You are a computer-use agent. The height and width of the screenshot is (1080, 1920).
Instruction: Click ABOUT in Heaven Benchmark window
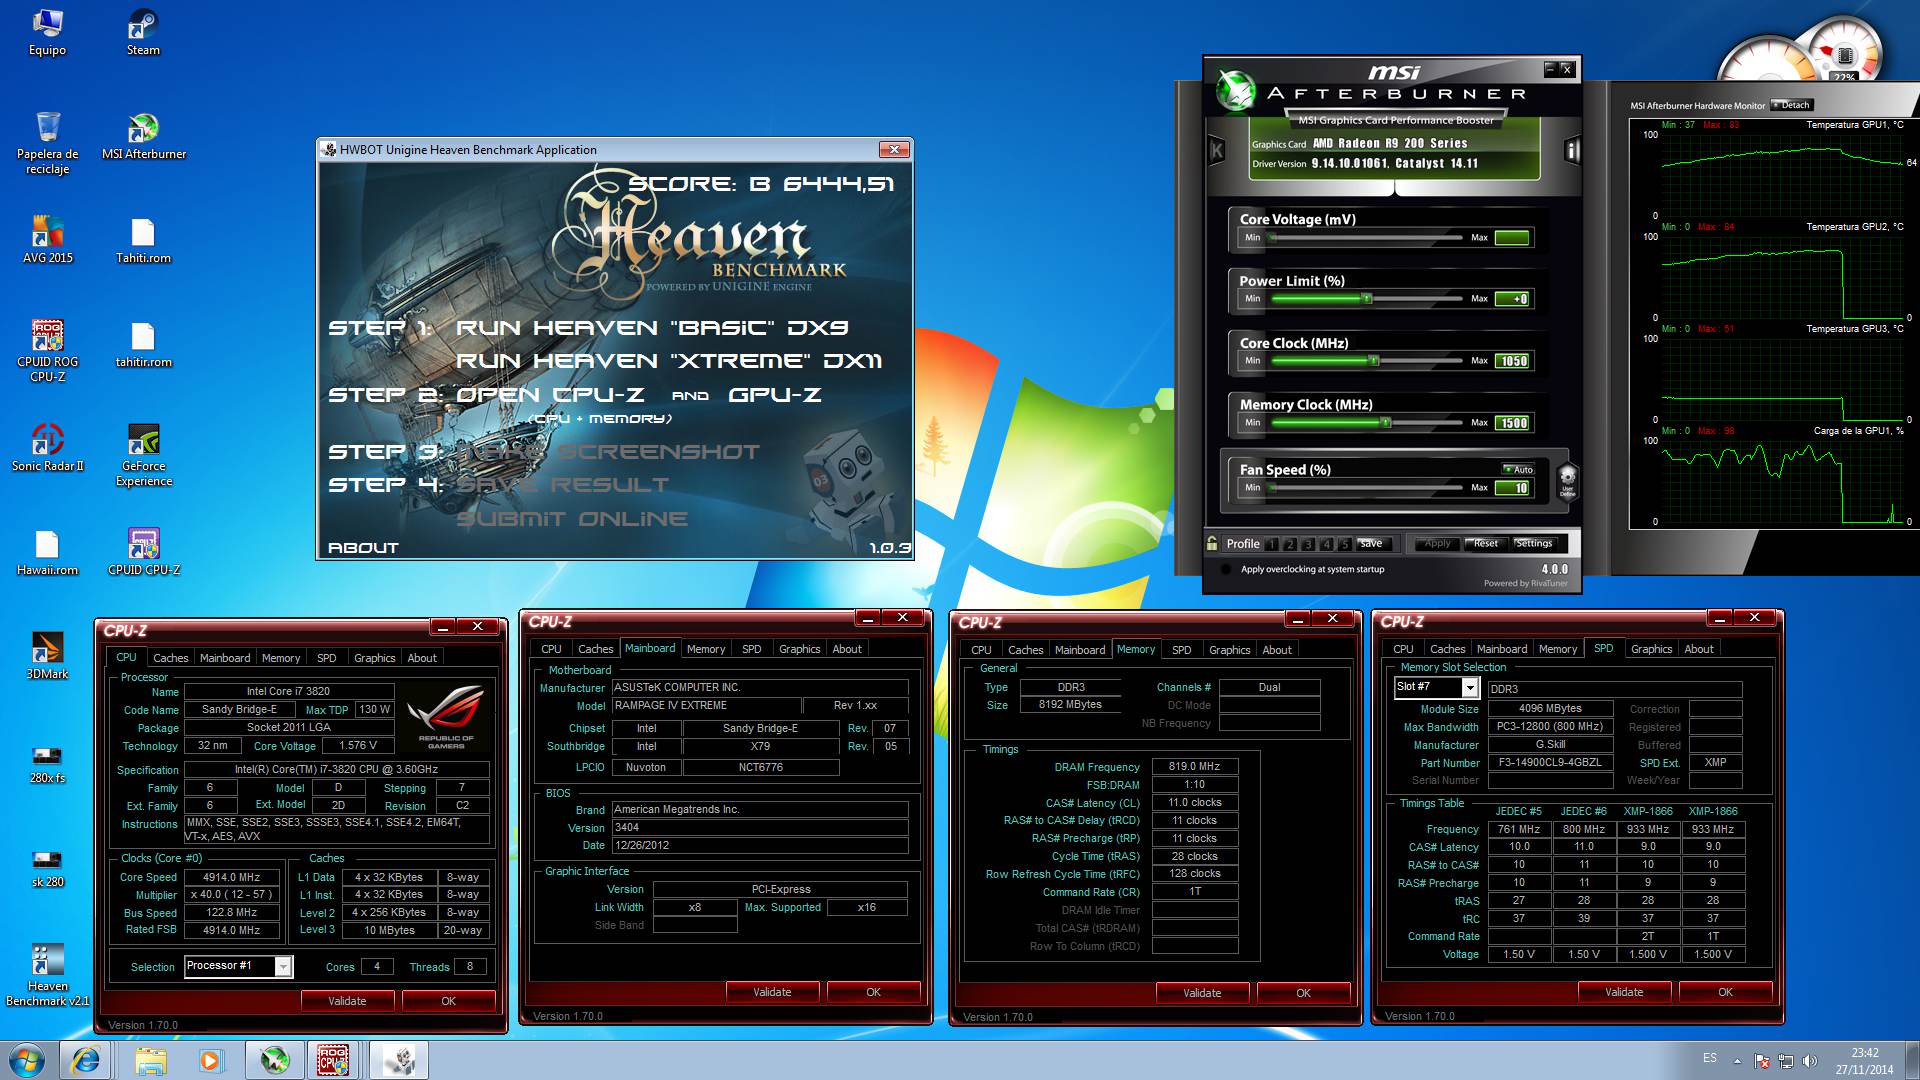363,548
